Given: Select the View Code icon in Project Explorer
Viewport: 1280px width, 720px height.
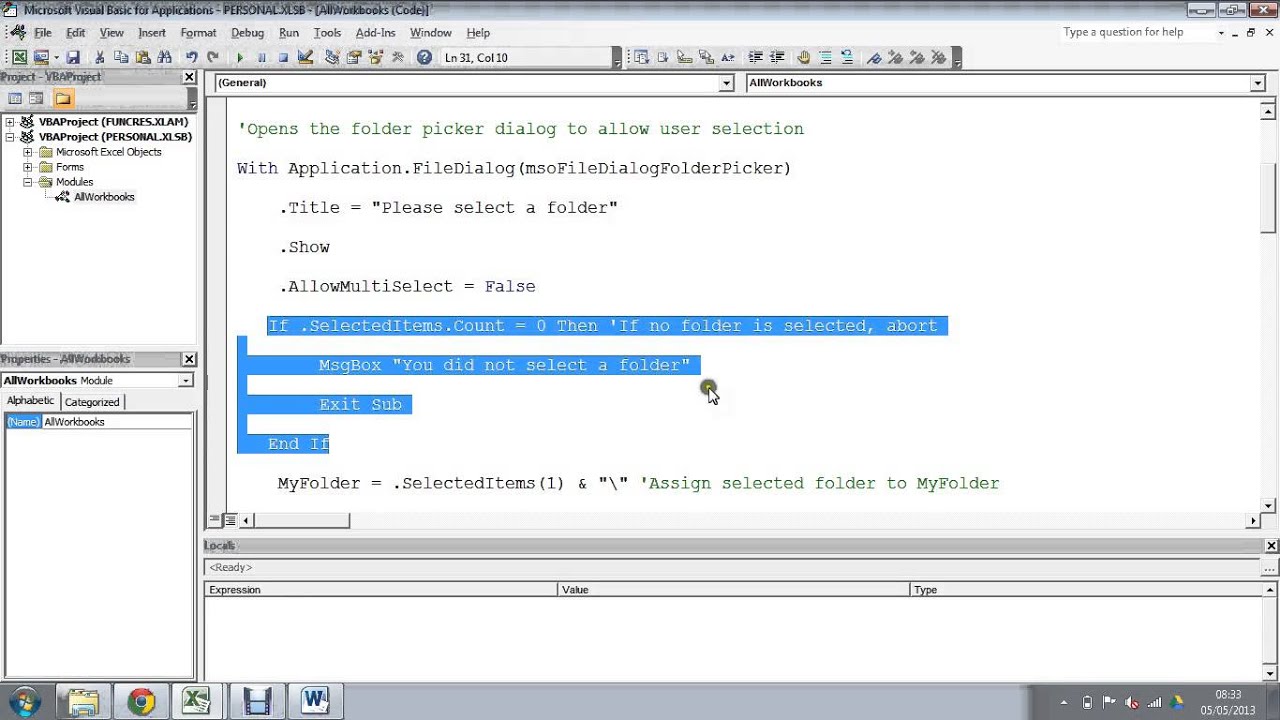Looking at the screenshot, I should click(15, 98).
